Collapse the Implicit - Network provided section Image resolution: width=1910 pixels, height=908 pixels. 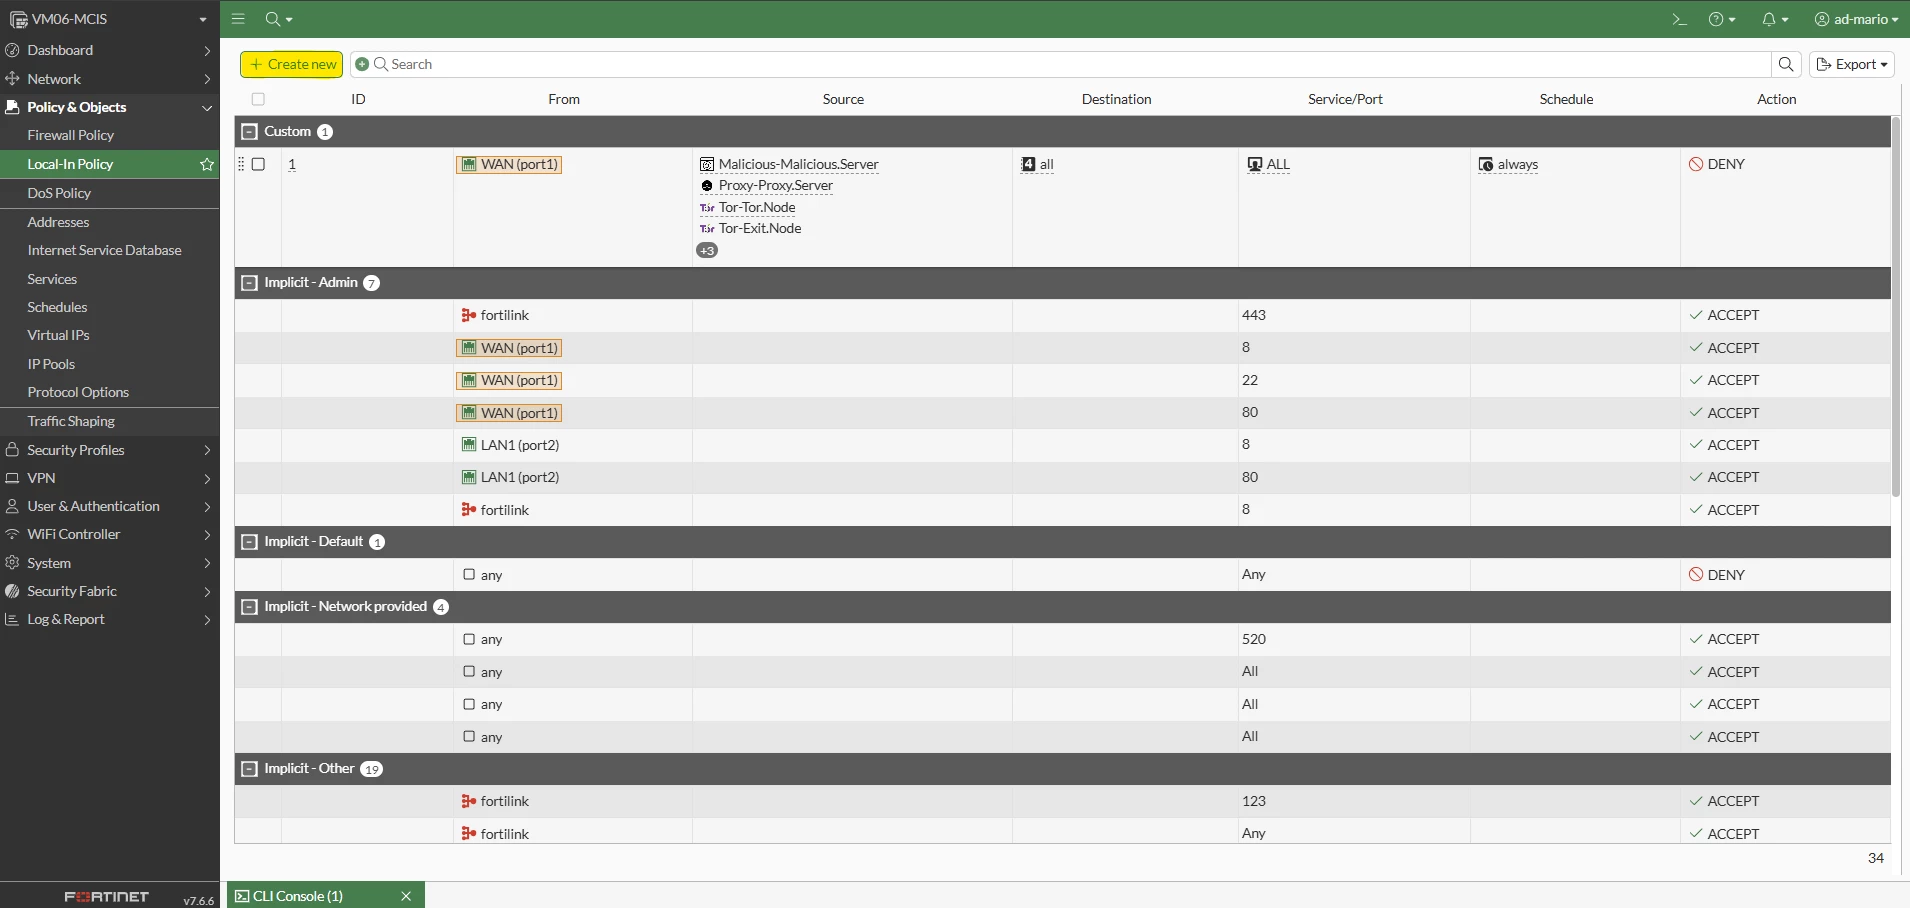(x=249, y=607)
